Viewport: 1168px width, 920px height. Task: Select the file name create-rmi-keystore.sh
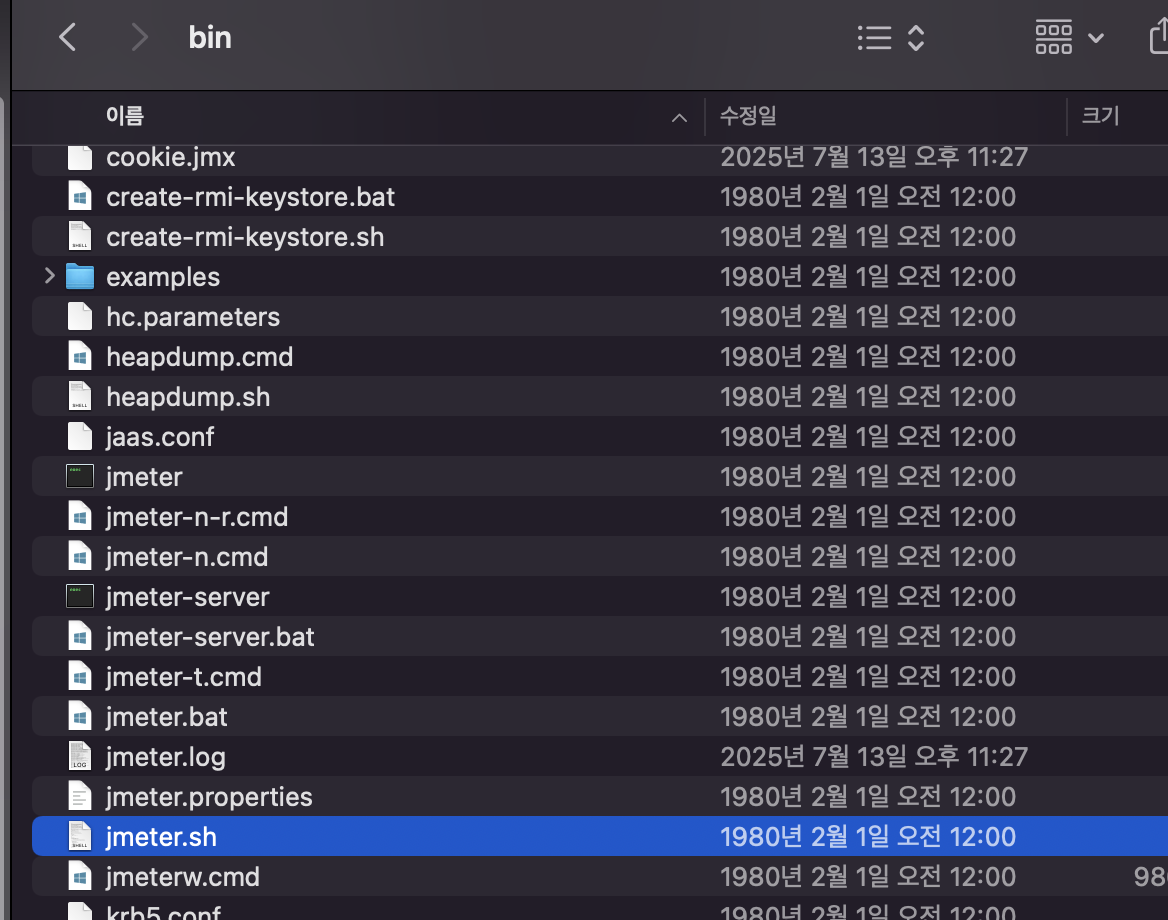coord(245,237)
